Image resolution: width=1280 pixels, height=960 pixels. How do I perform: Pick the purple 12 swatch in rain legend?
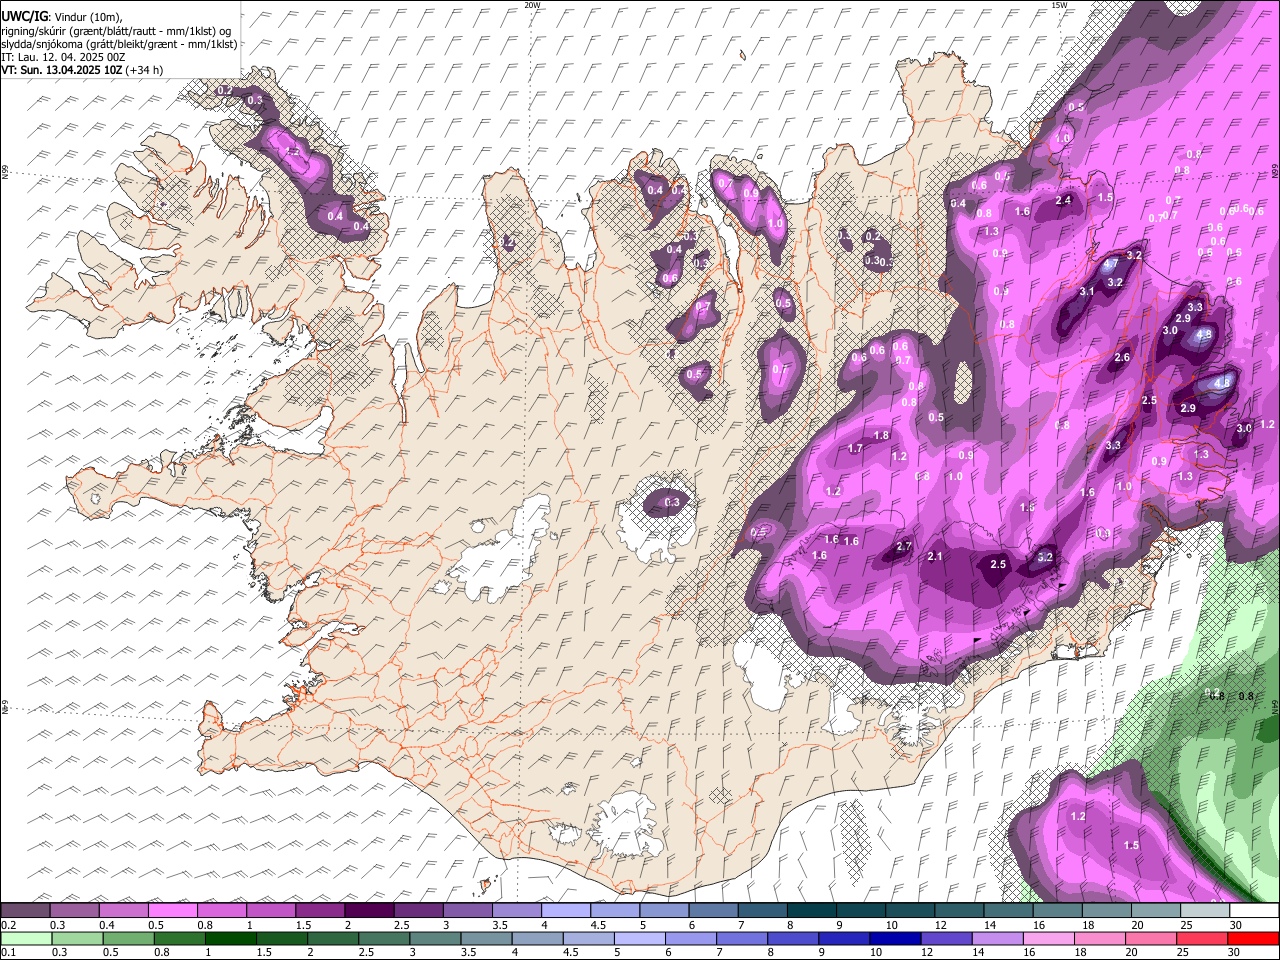946,938
